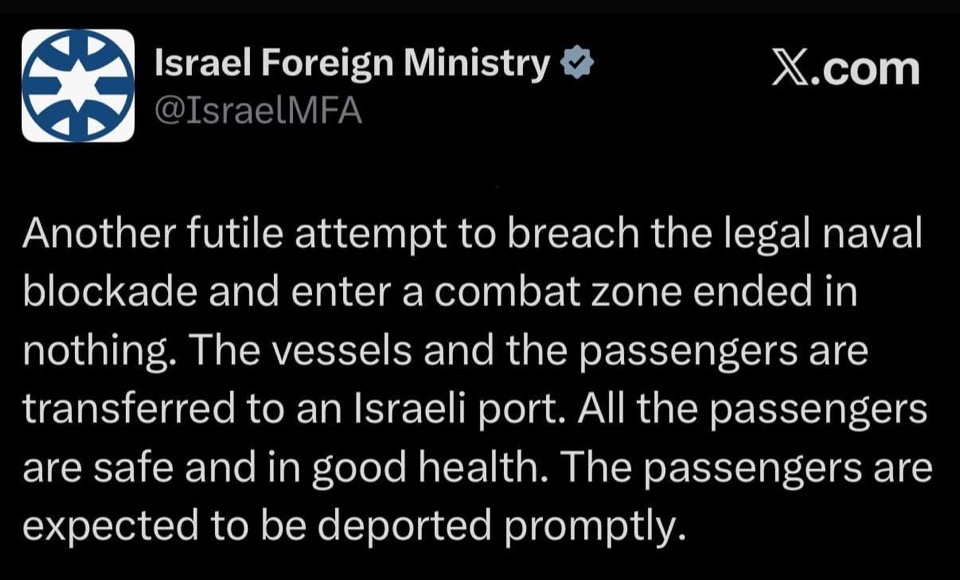Click the X.com watermark logo
This screenshot has width=960, height=580.
846,68
